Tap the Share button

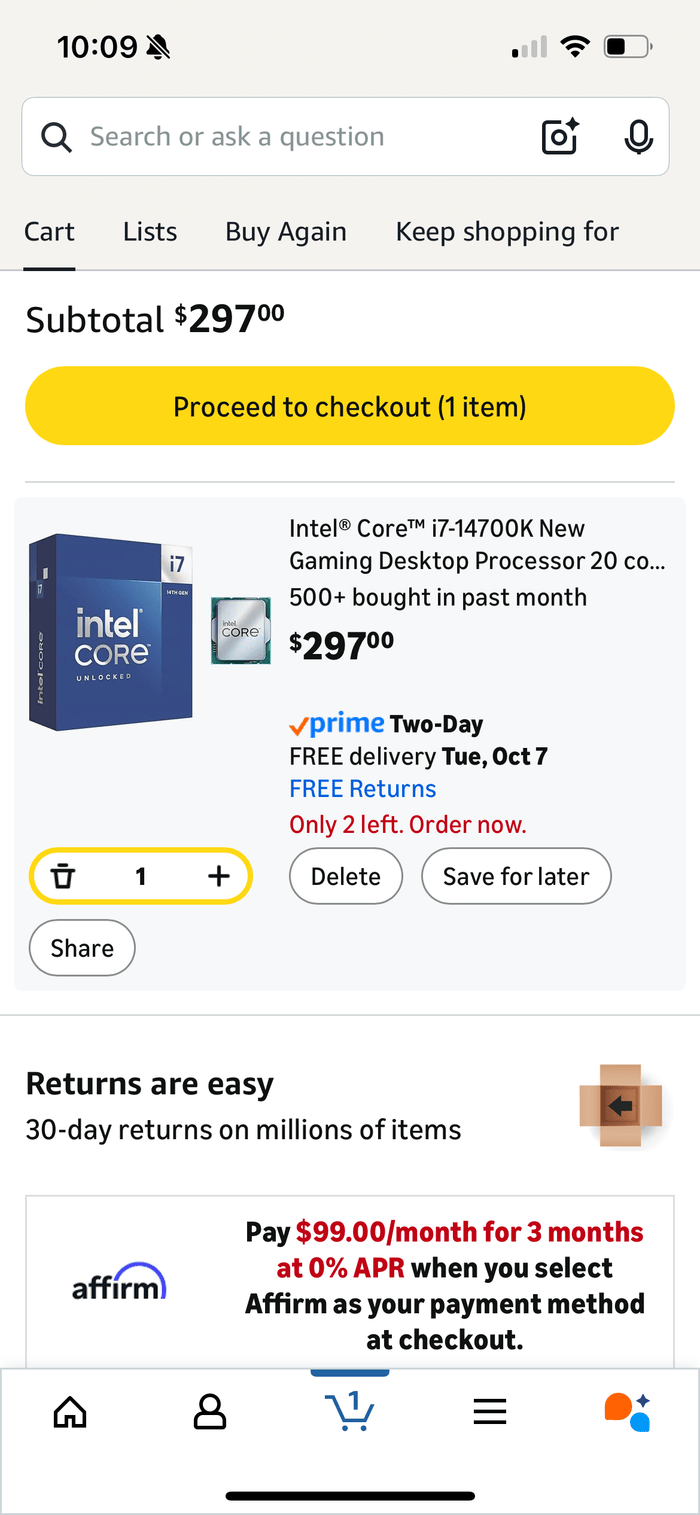pos(82,948)
